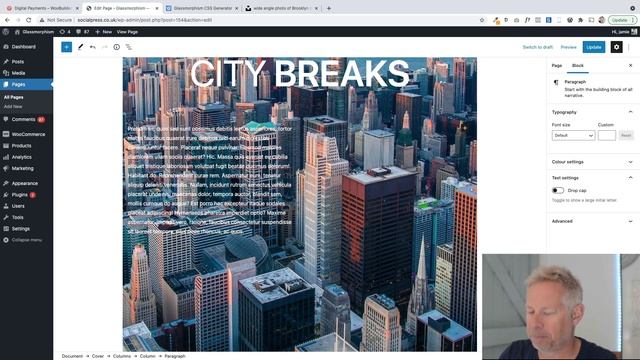Toggle the Drop cap switch
640x360 pixels.
(558, 191)
